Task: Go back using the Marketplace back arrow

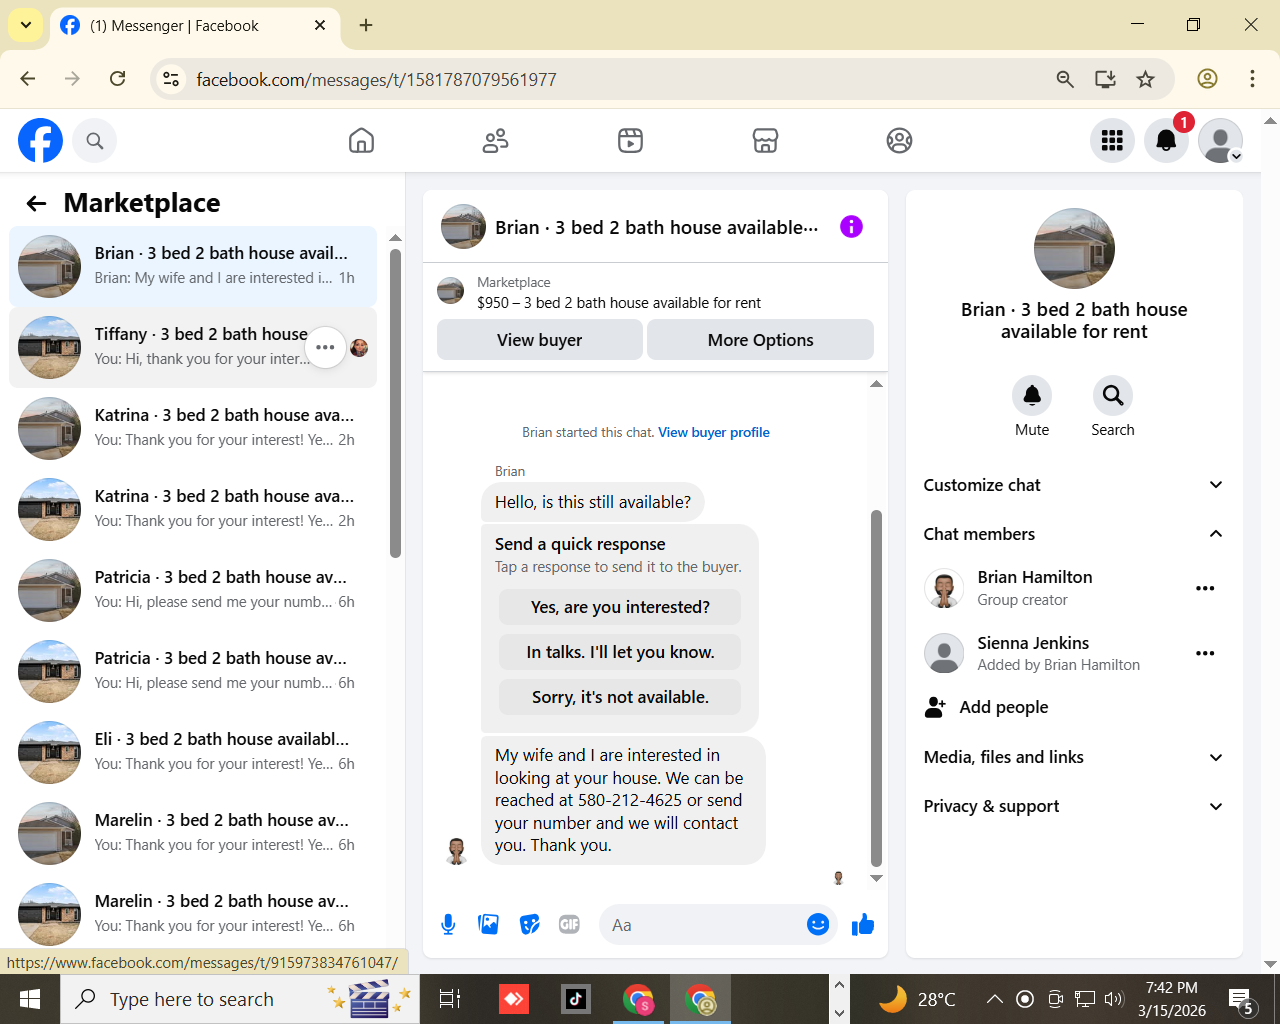Action: [x=37, y=204]
